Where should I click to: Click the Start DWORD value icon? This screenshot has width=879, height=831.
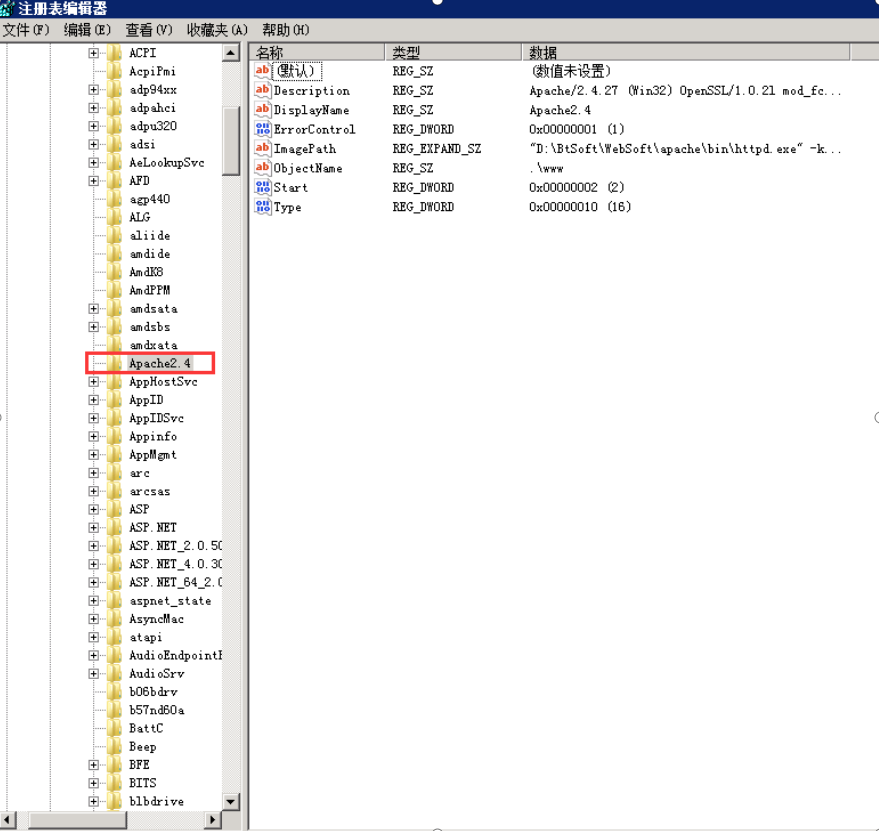(x=262, y=187)
